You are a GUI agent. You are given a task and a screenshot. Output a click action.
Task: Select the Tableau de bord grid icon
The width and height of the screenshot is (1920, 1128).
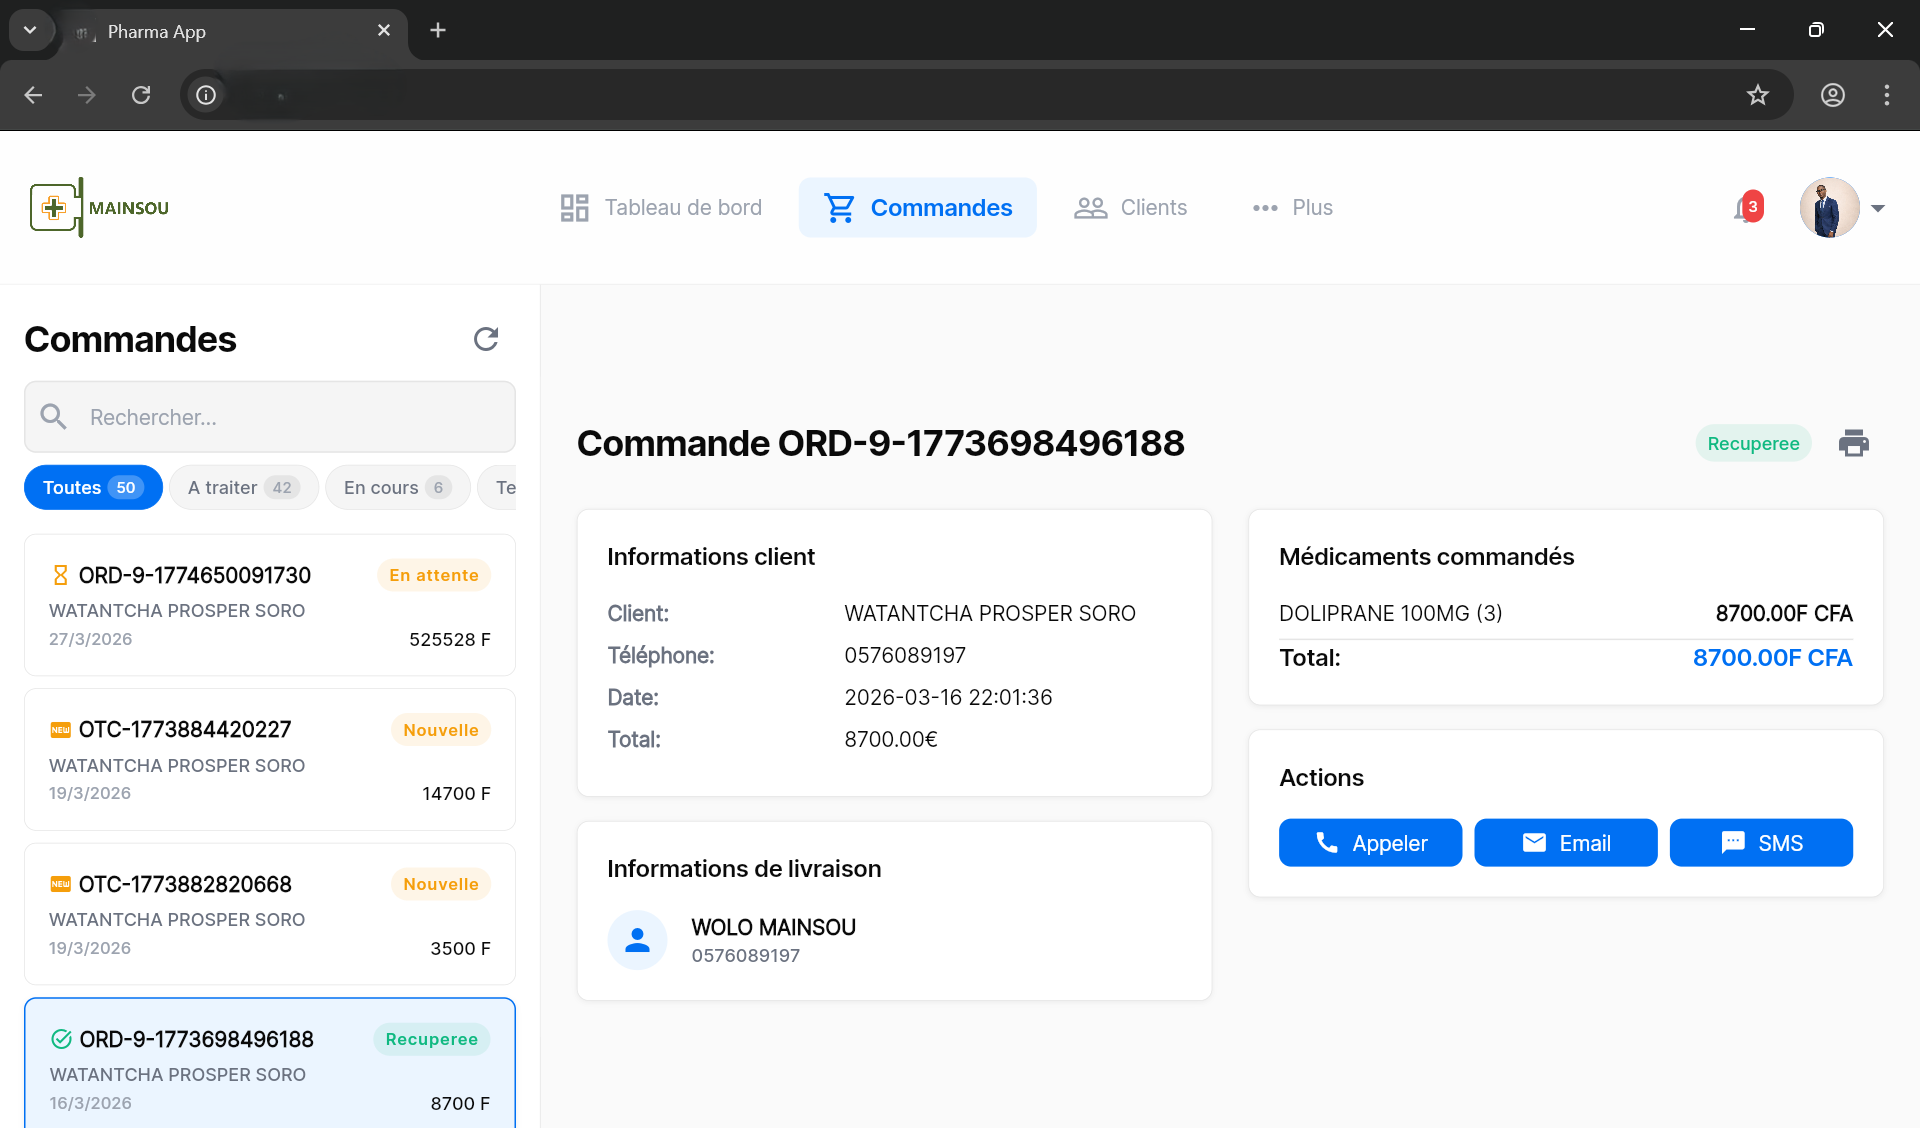pyautogui.click(x=575, y=207)
